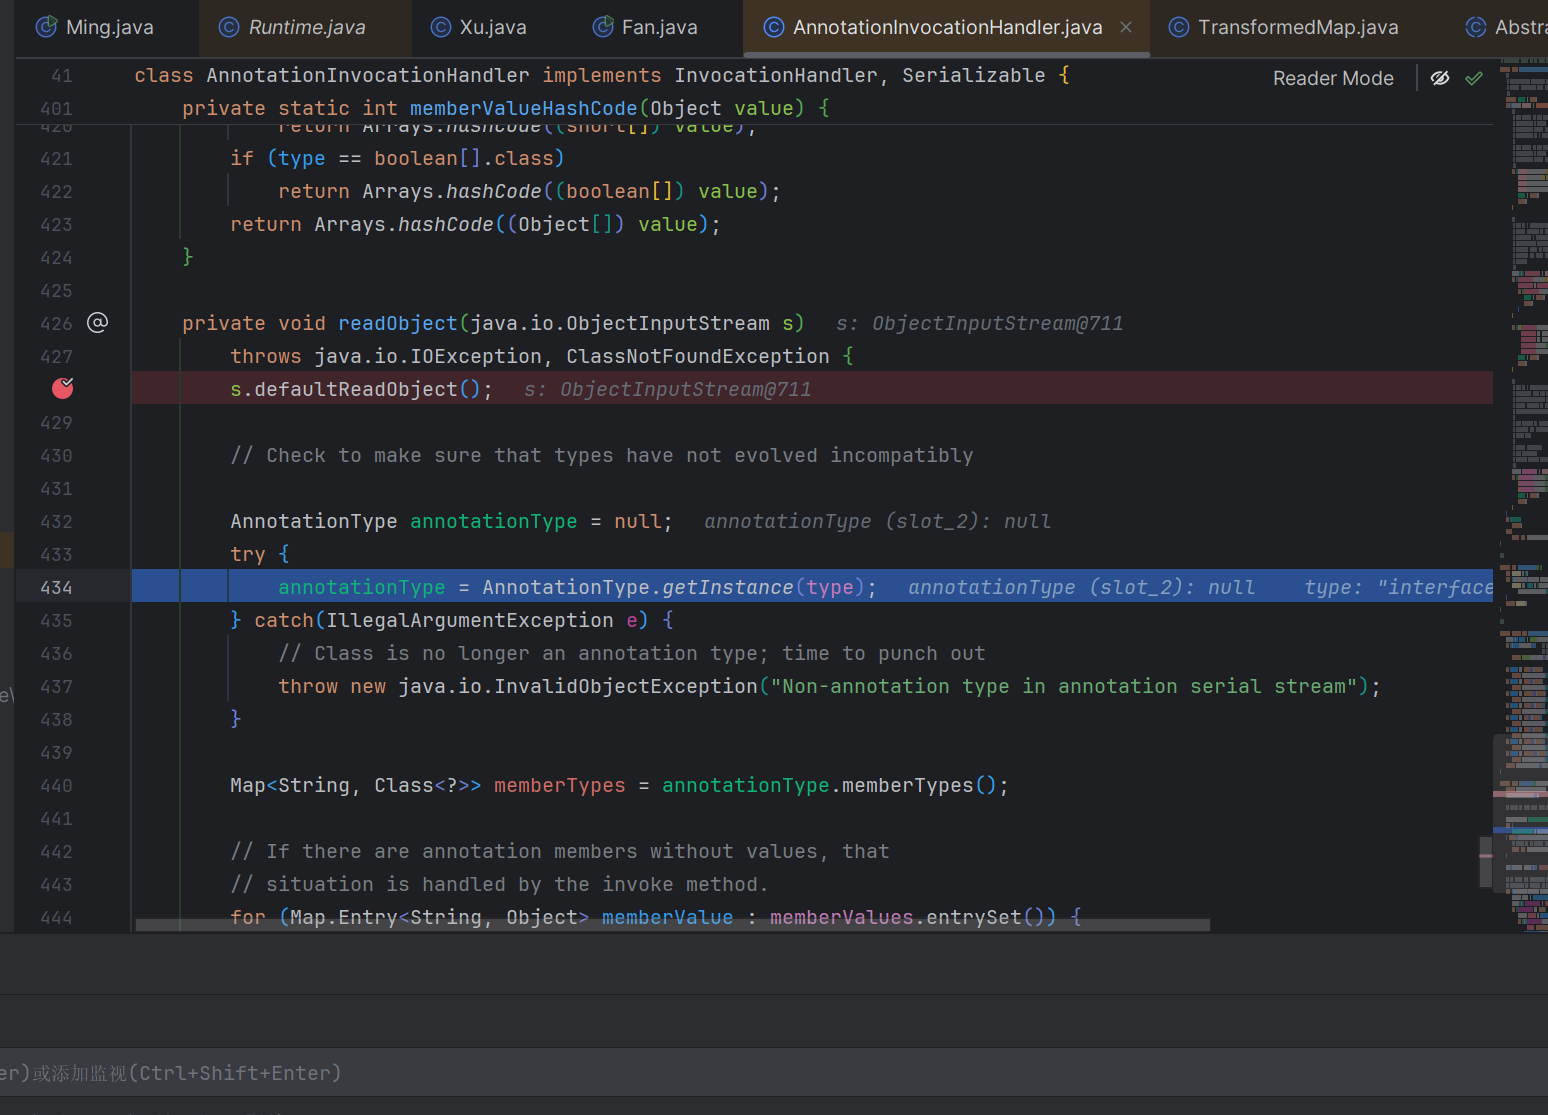Close the AnnotationInvocationHandler.java tab
The width and height of the screenshot is (1548, 1115).
(1126, 27)
